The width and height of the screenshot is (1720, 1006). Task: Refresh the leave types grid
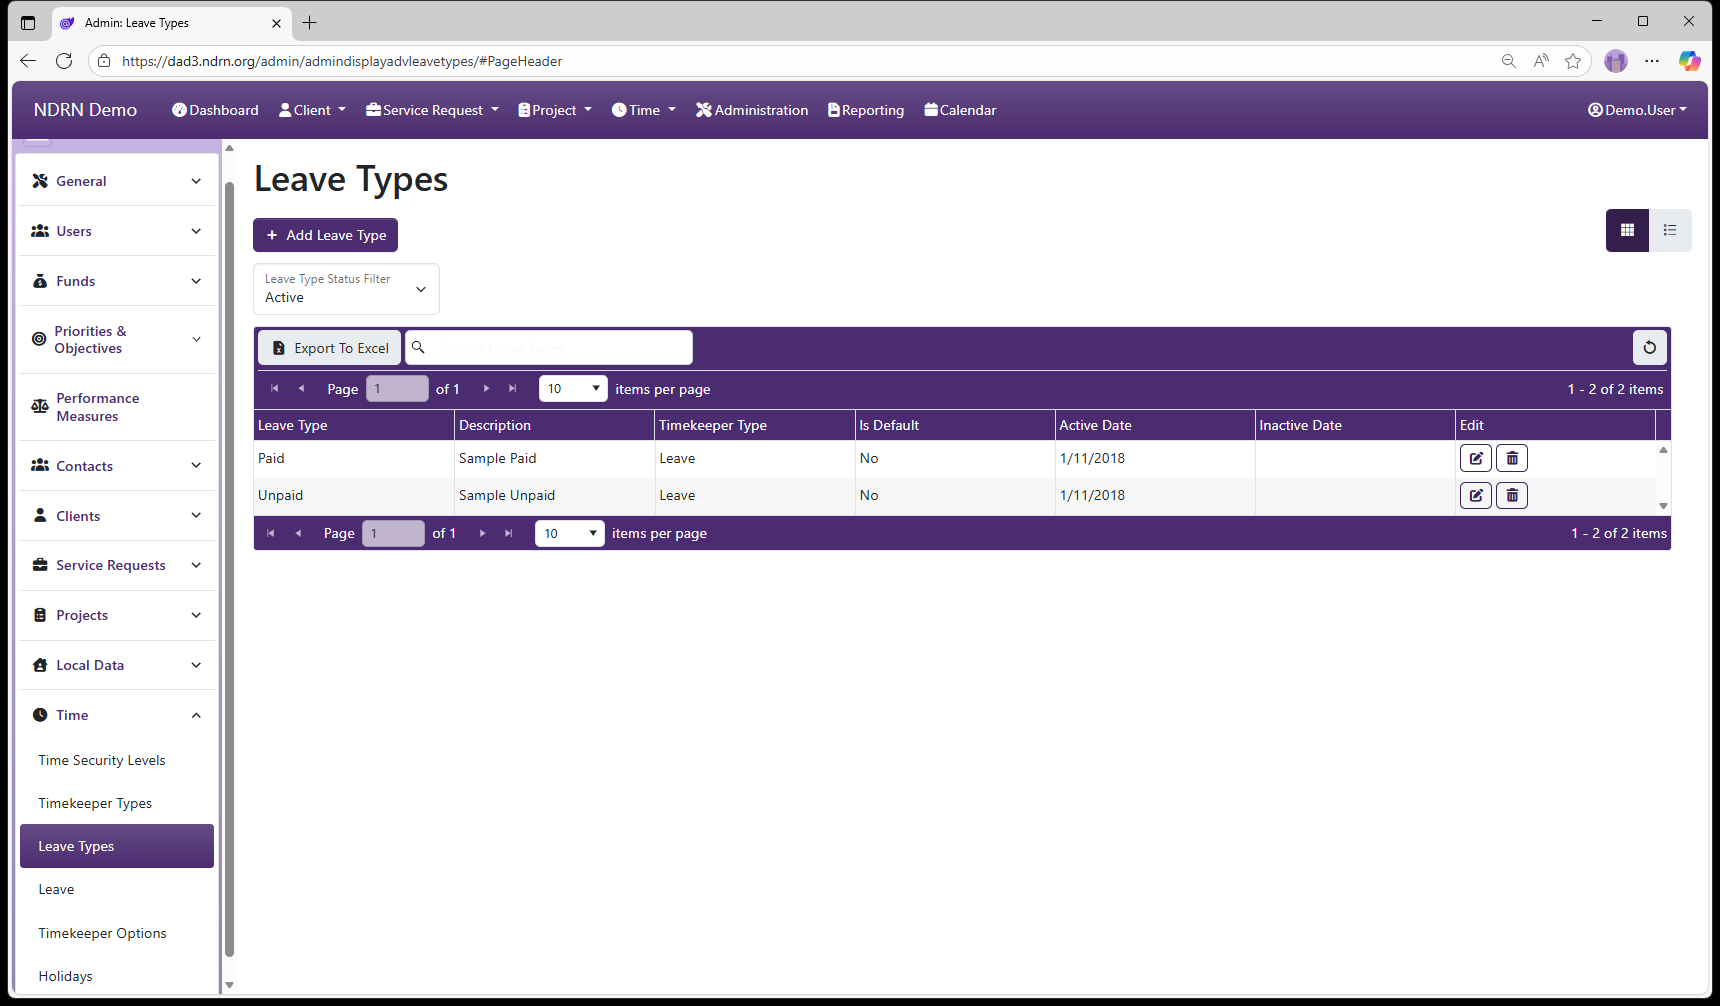tap(1650, 347)
